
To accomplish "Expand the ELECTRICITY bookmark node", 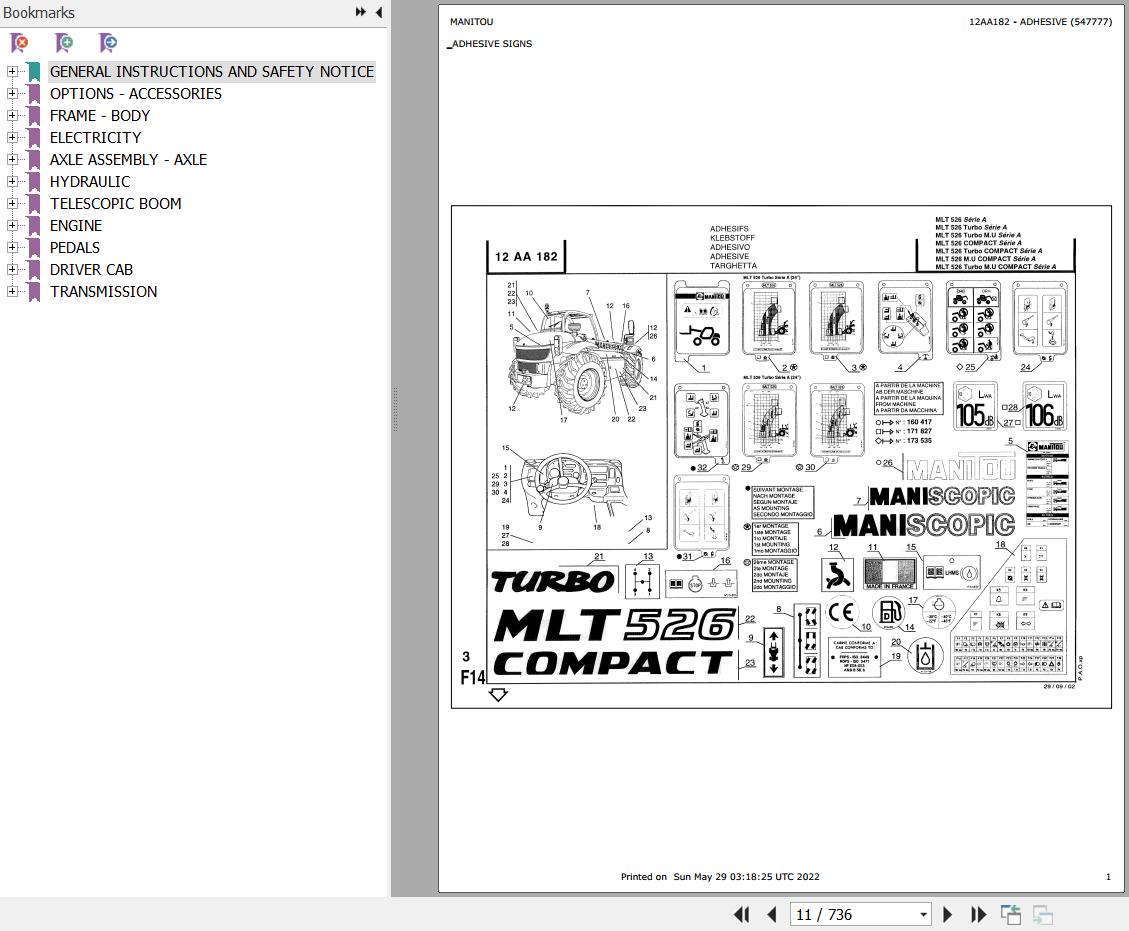I will (12, 138).
